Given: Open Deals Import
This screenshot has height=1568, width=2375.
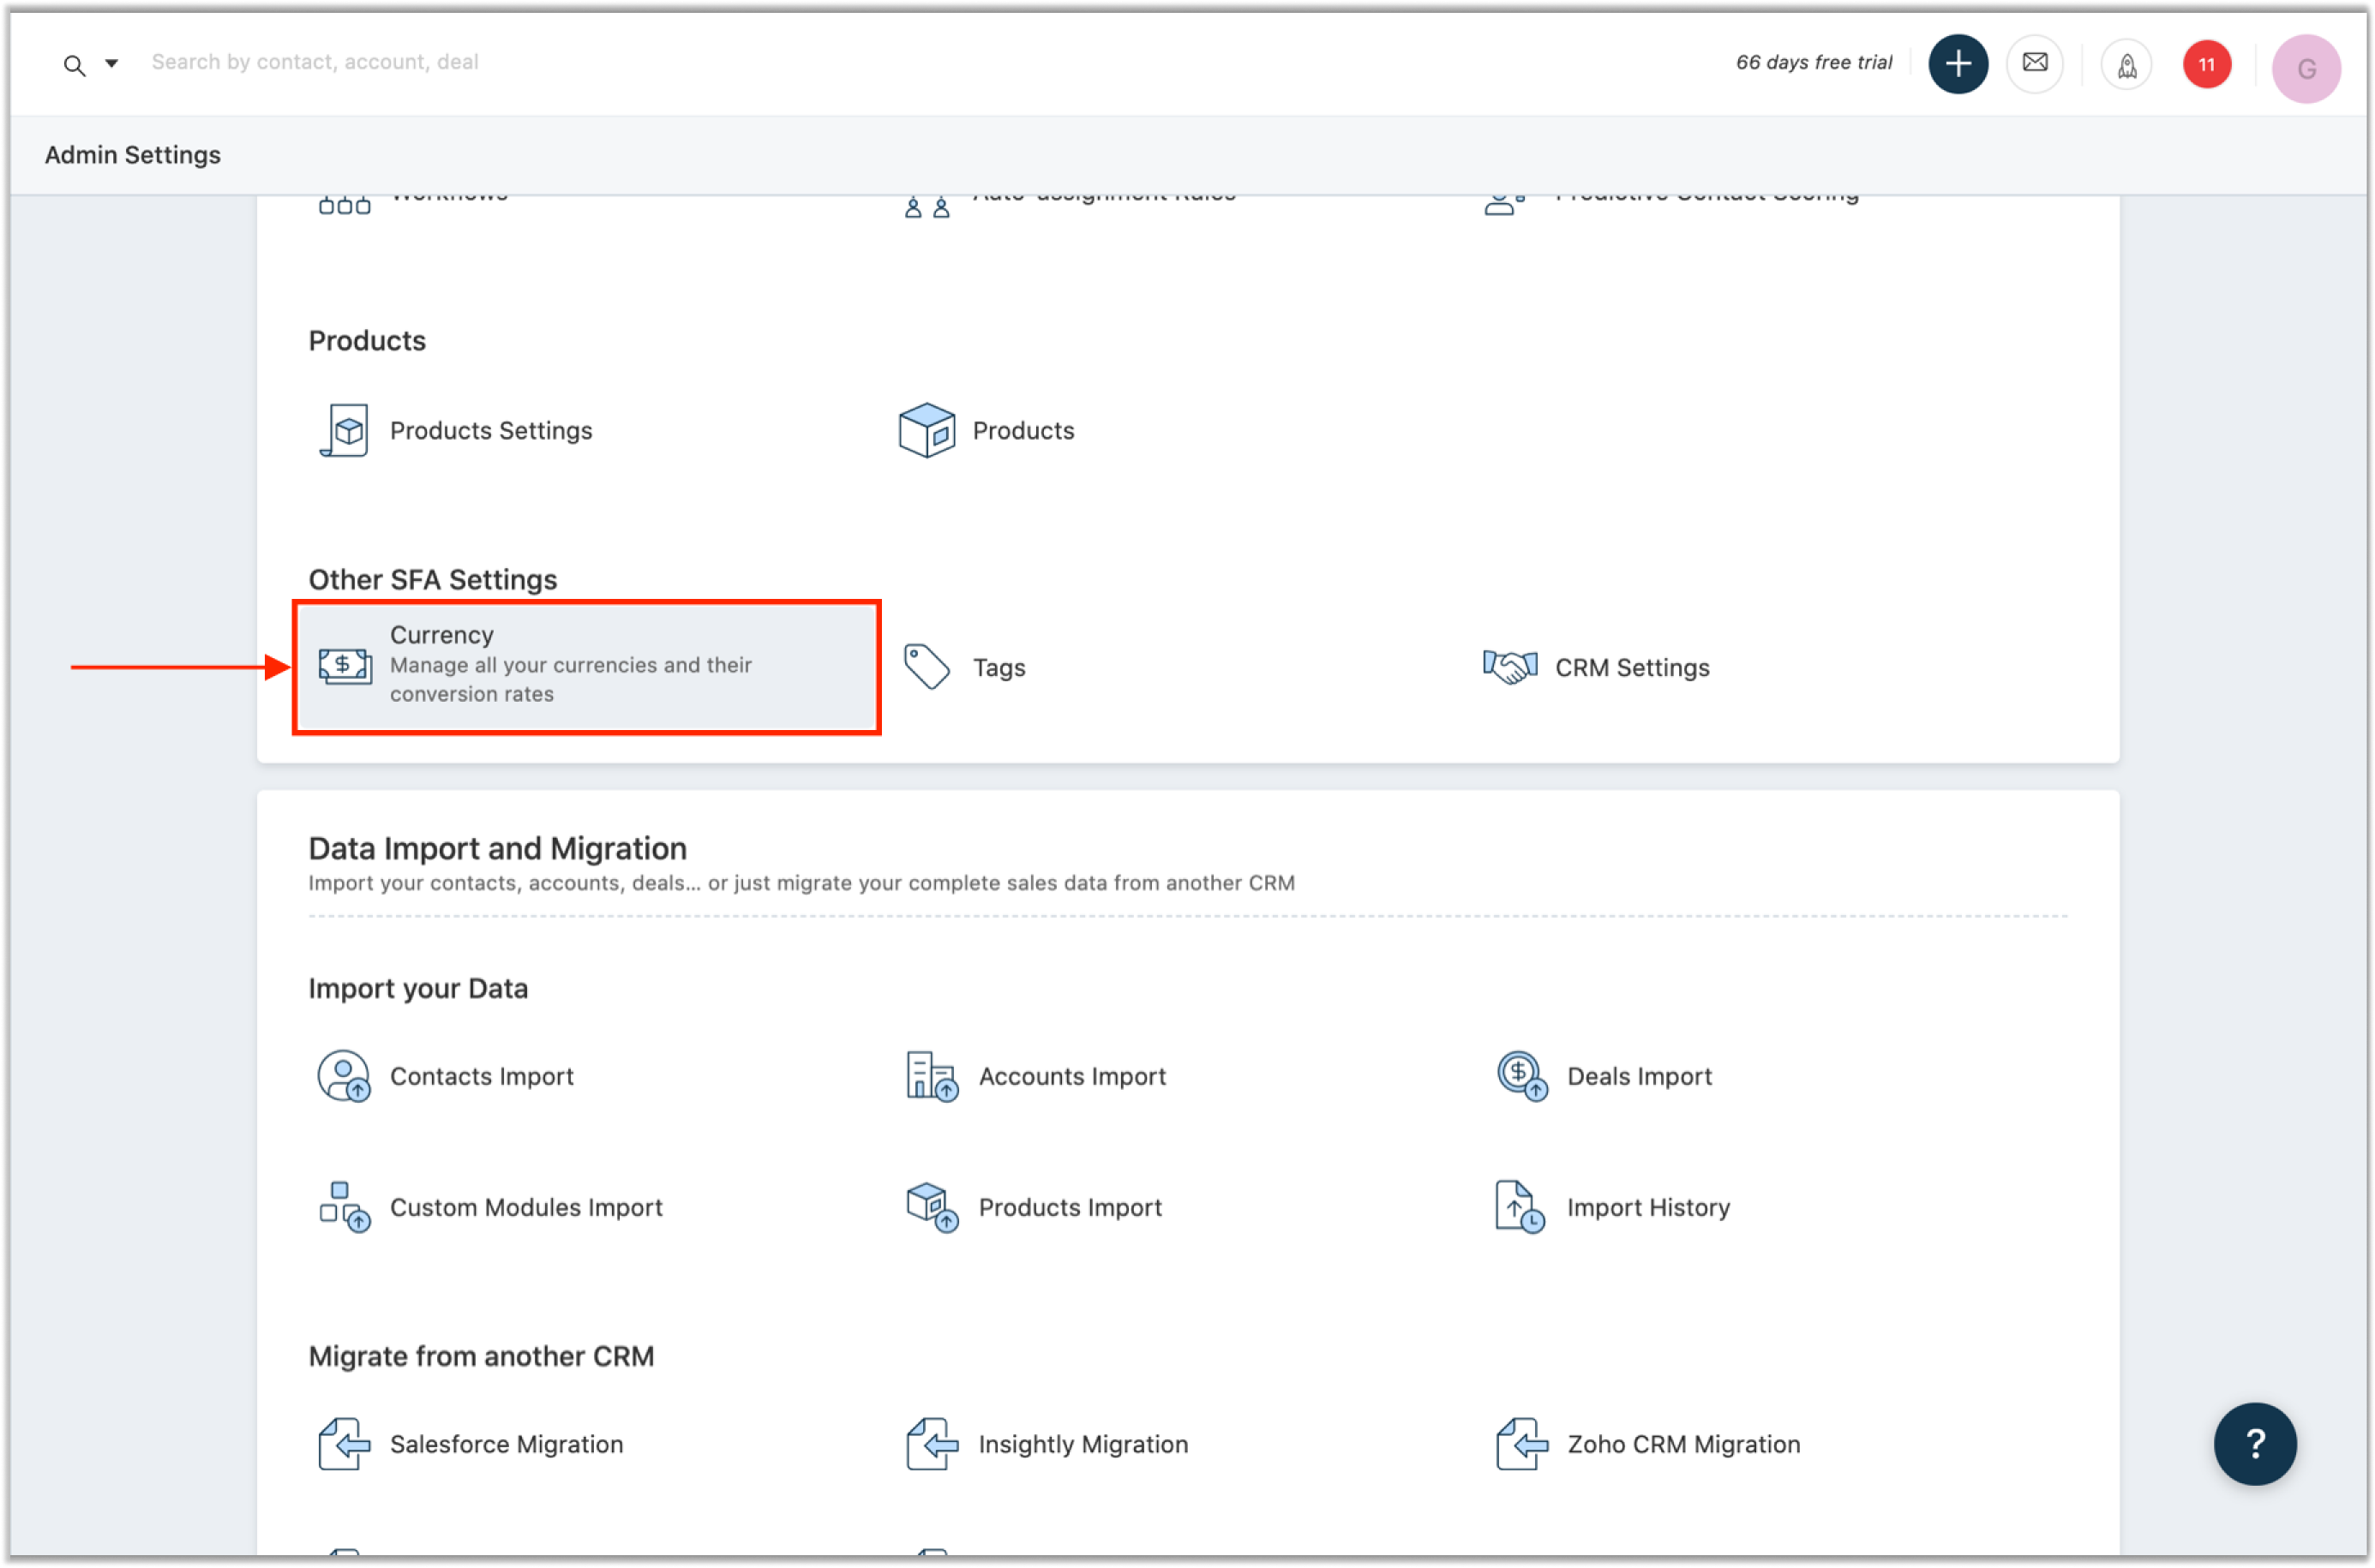Looking at the screenshot, I should point(1638,1076).
